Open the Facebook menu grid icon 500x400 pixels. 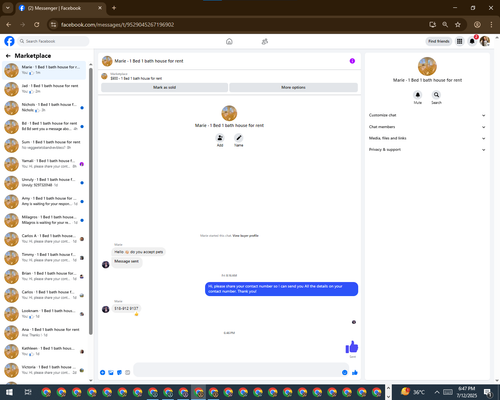point(460,41)
